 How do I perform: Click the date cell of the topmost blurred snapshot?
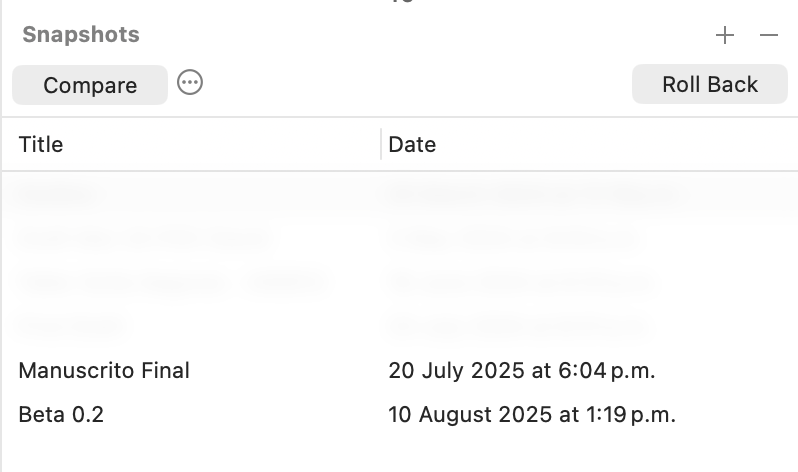[x=535, y=194]
